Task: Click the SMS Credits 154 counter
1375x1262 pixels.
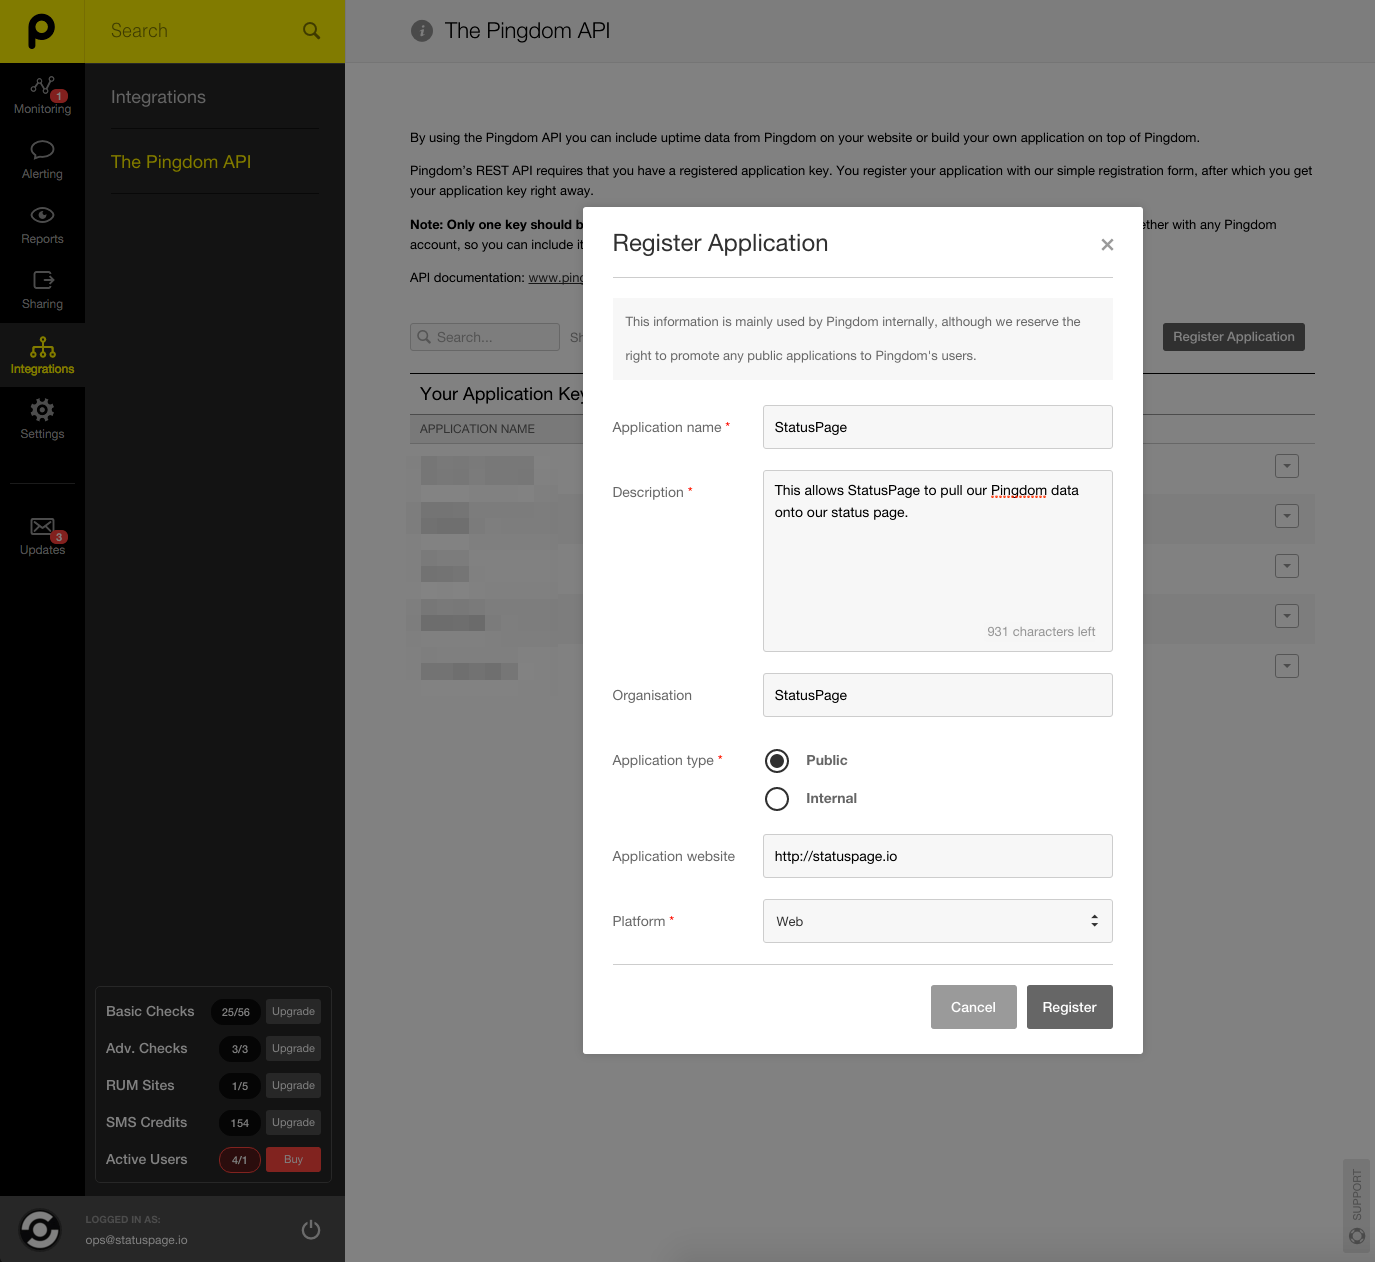Action: [x=240, y=1123]
